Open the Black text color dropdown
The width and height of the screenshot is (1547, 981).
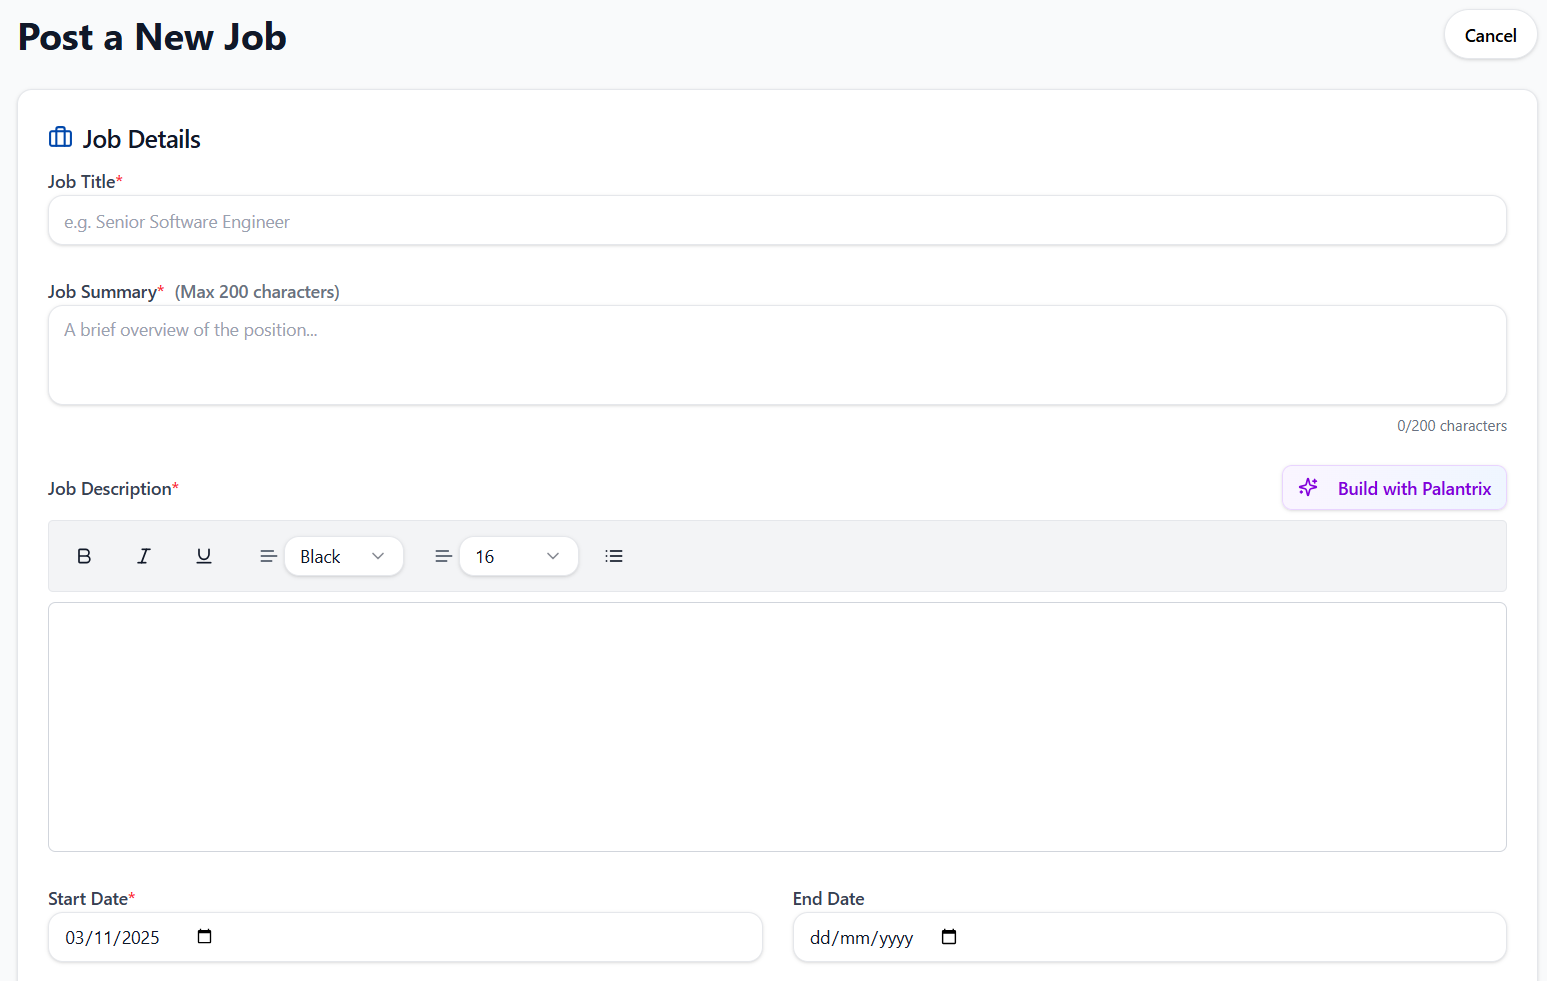point(344,556)
